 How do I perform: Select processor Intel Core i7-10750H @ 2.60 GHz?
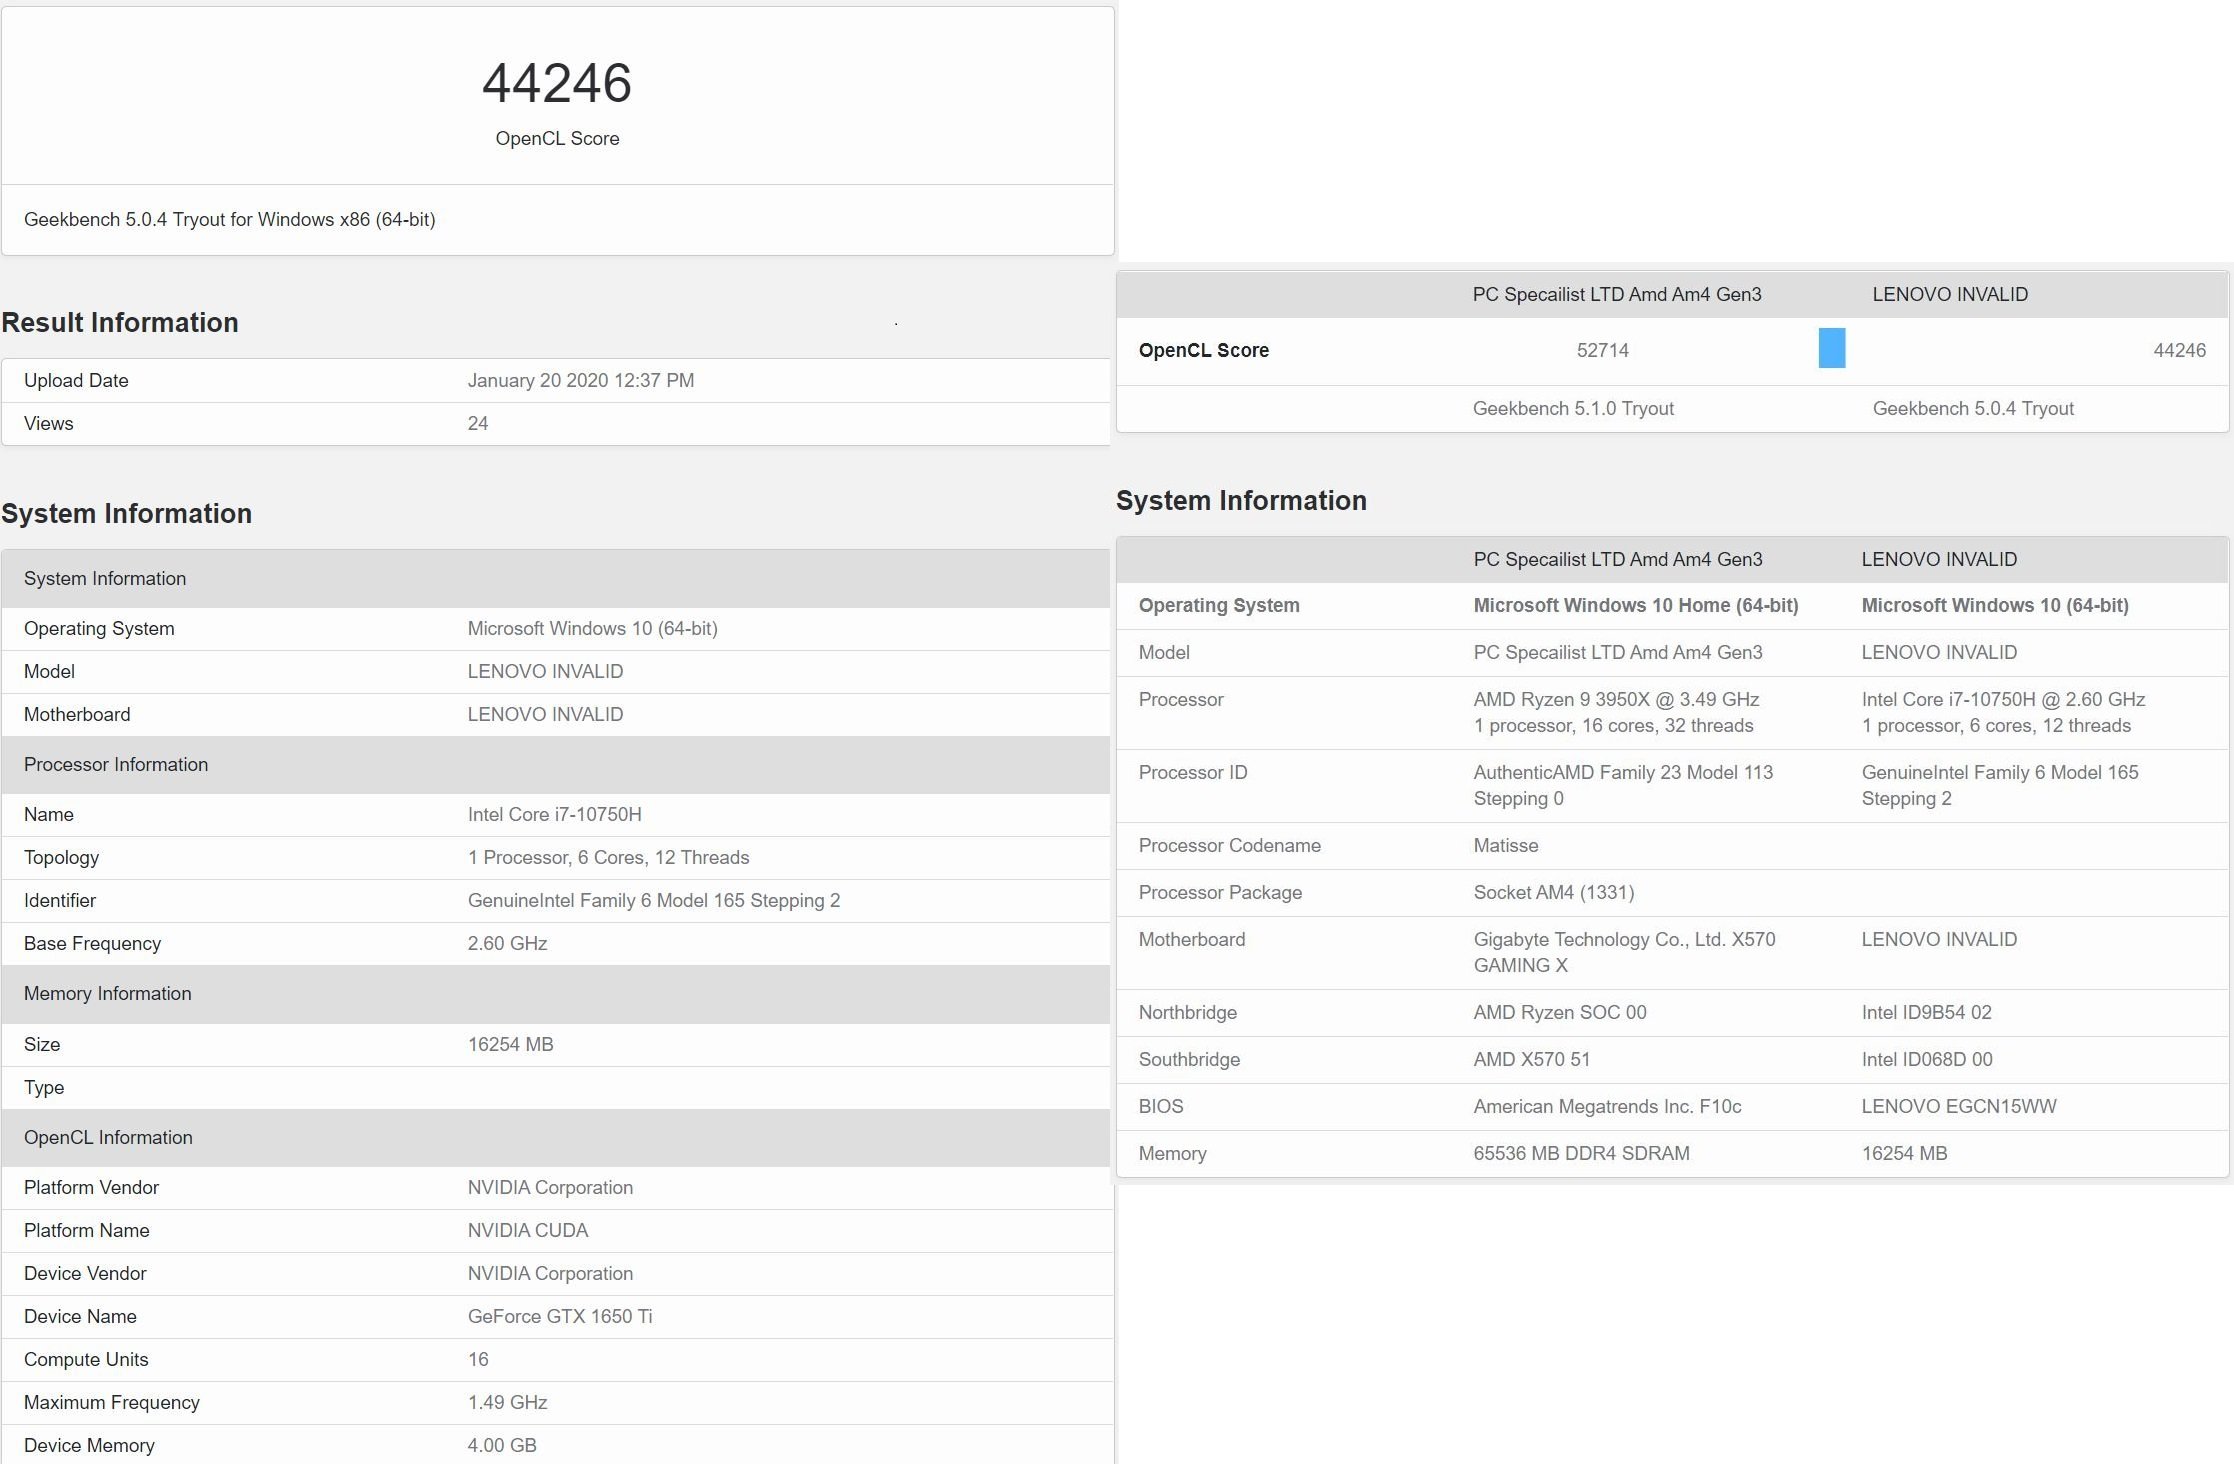[x=2004, y=700]
